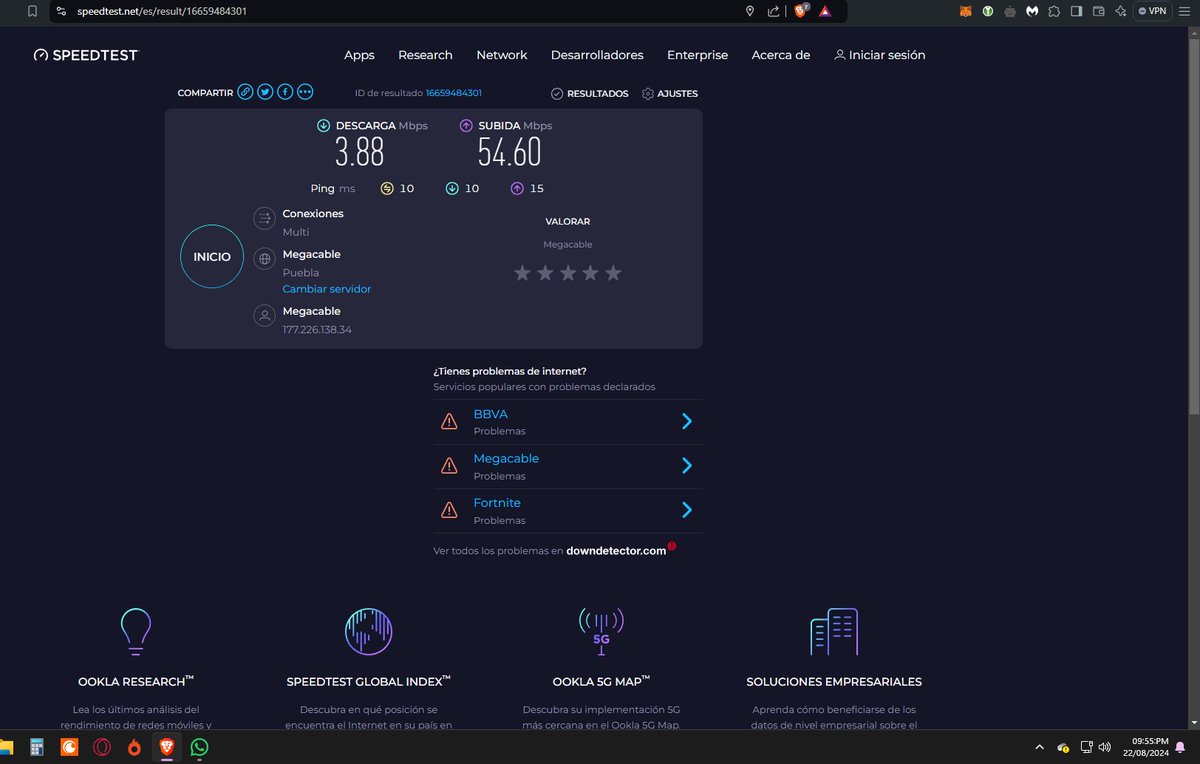The image size is (1200, 764).
Task: Click download speed value 3.88
Action: pyautogui.click(x=359, y=152)
